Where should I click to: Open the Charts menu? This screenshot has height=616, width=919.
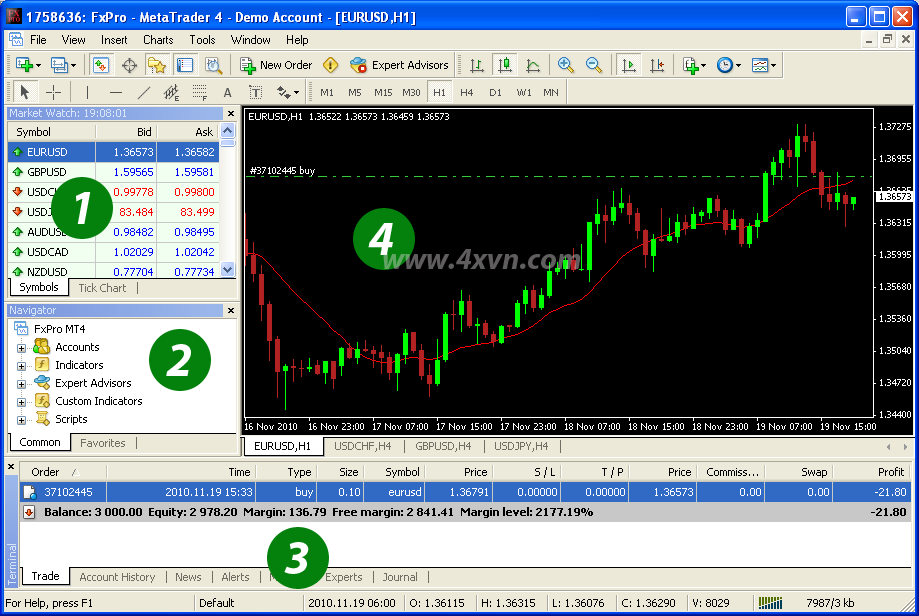(x=158, y=40)
